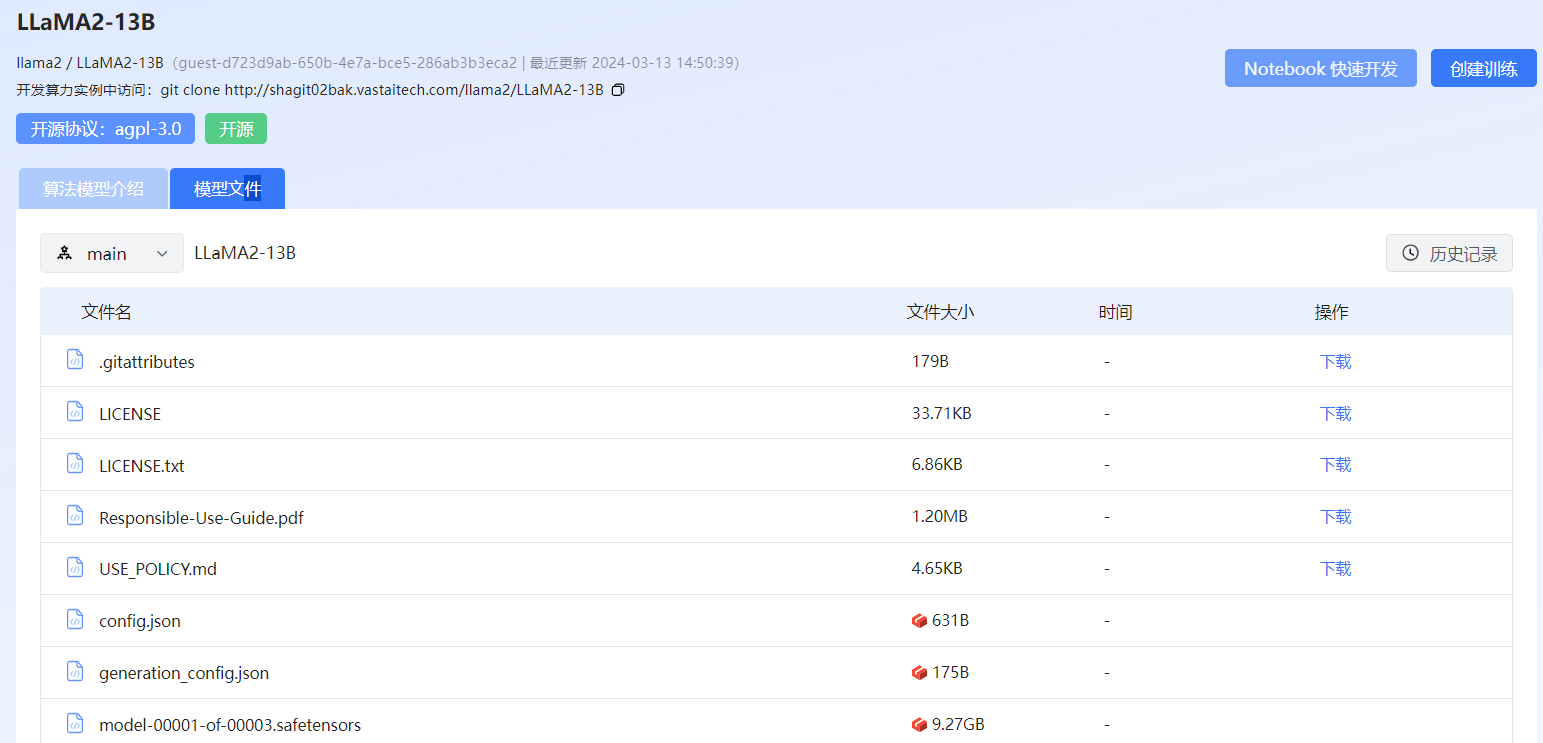Click the git clone URL text
Viewport: 1543px width, 743px height.
[x=382, y=90]
